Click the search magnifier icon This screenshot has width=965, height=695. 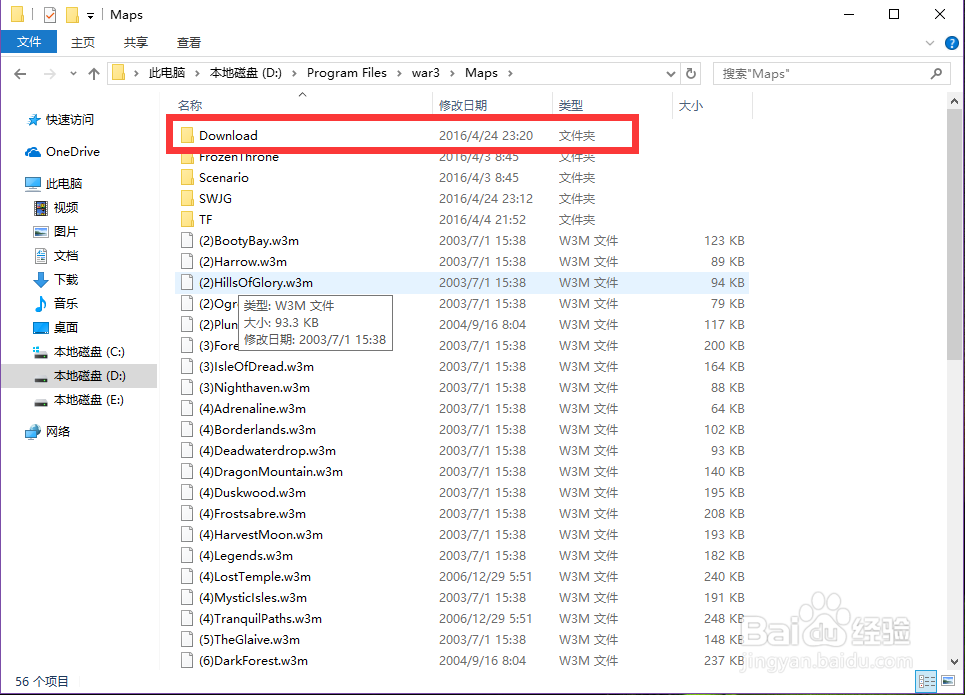pos(936,73)
